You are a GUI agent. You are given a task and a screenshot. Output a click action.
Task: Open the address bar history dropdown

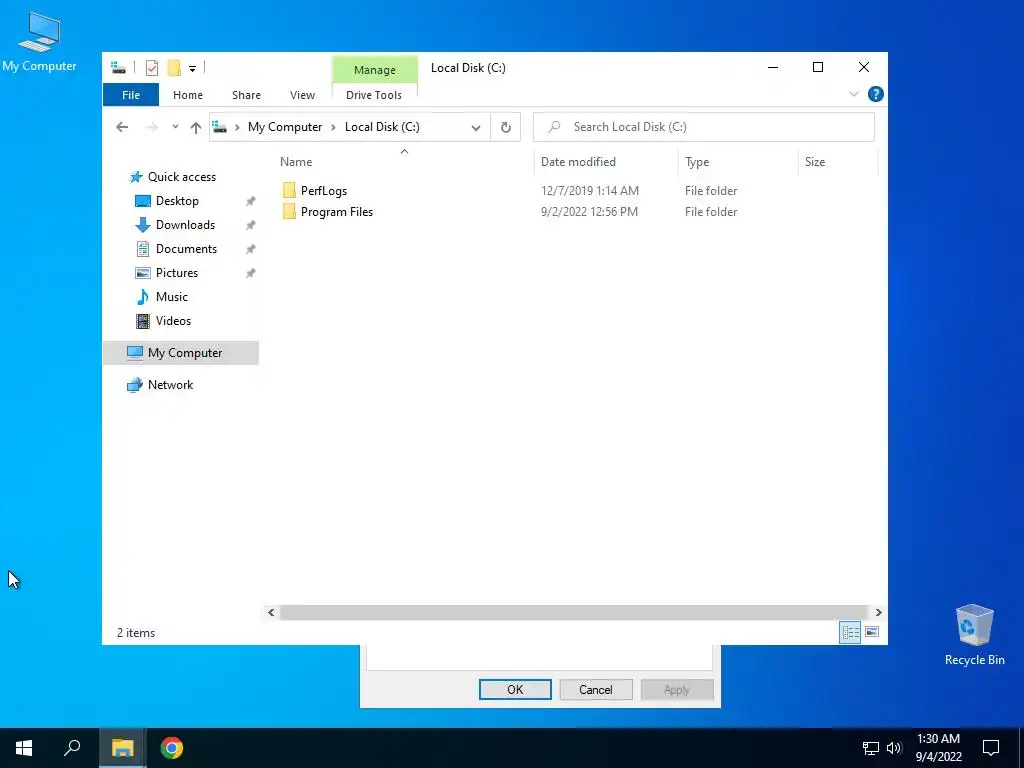(x=476, y=127)
